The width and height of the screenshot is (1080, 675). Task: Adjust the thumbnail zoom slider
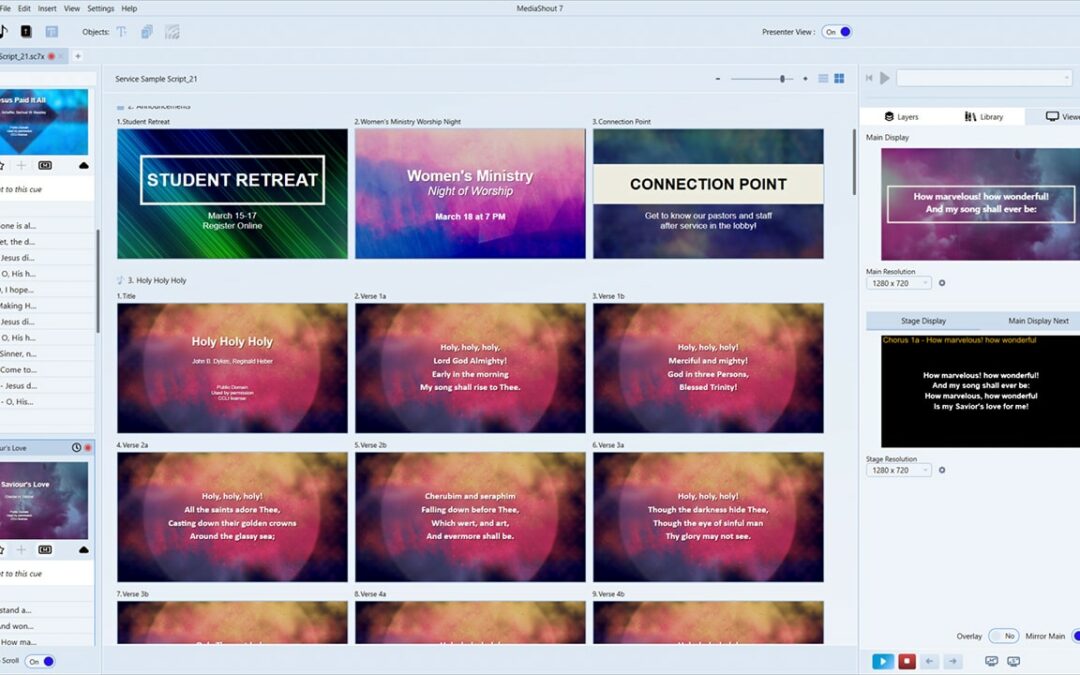782,79
